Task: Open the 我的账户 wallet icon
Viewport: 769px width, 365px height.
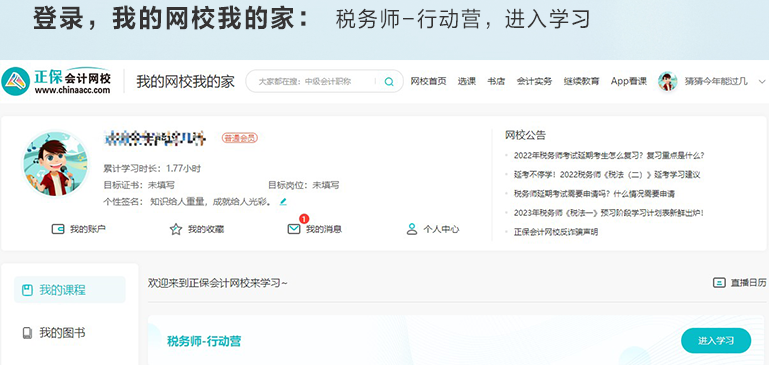Action: point(58,229)
